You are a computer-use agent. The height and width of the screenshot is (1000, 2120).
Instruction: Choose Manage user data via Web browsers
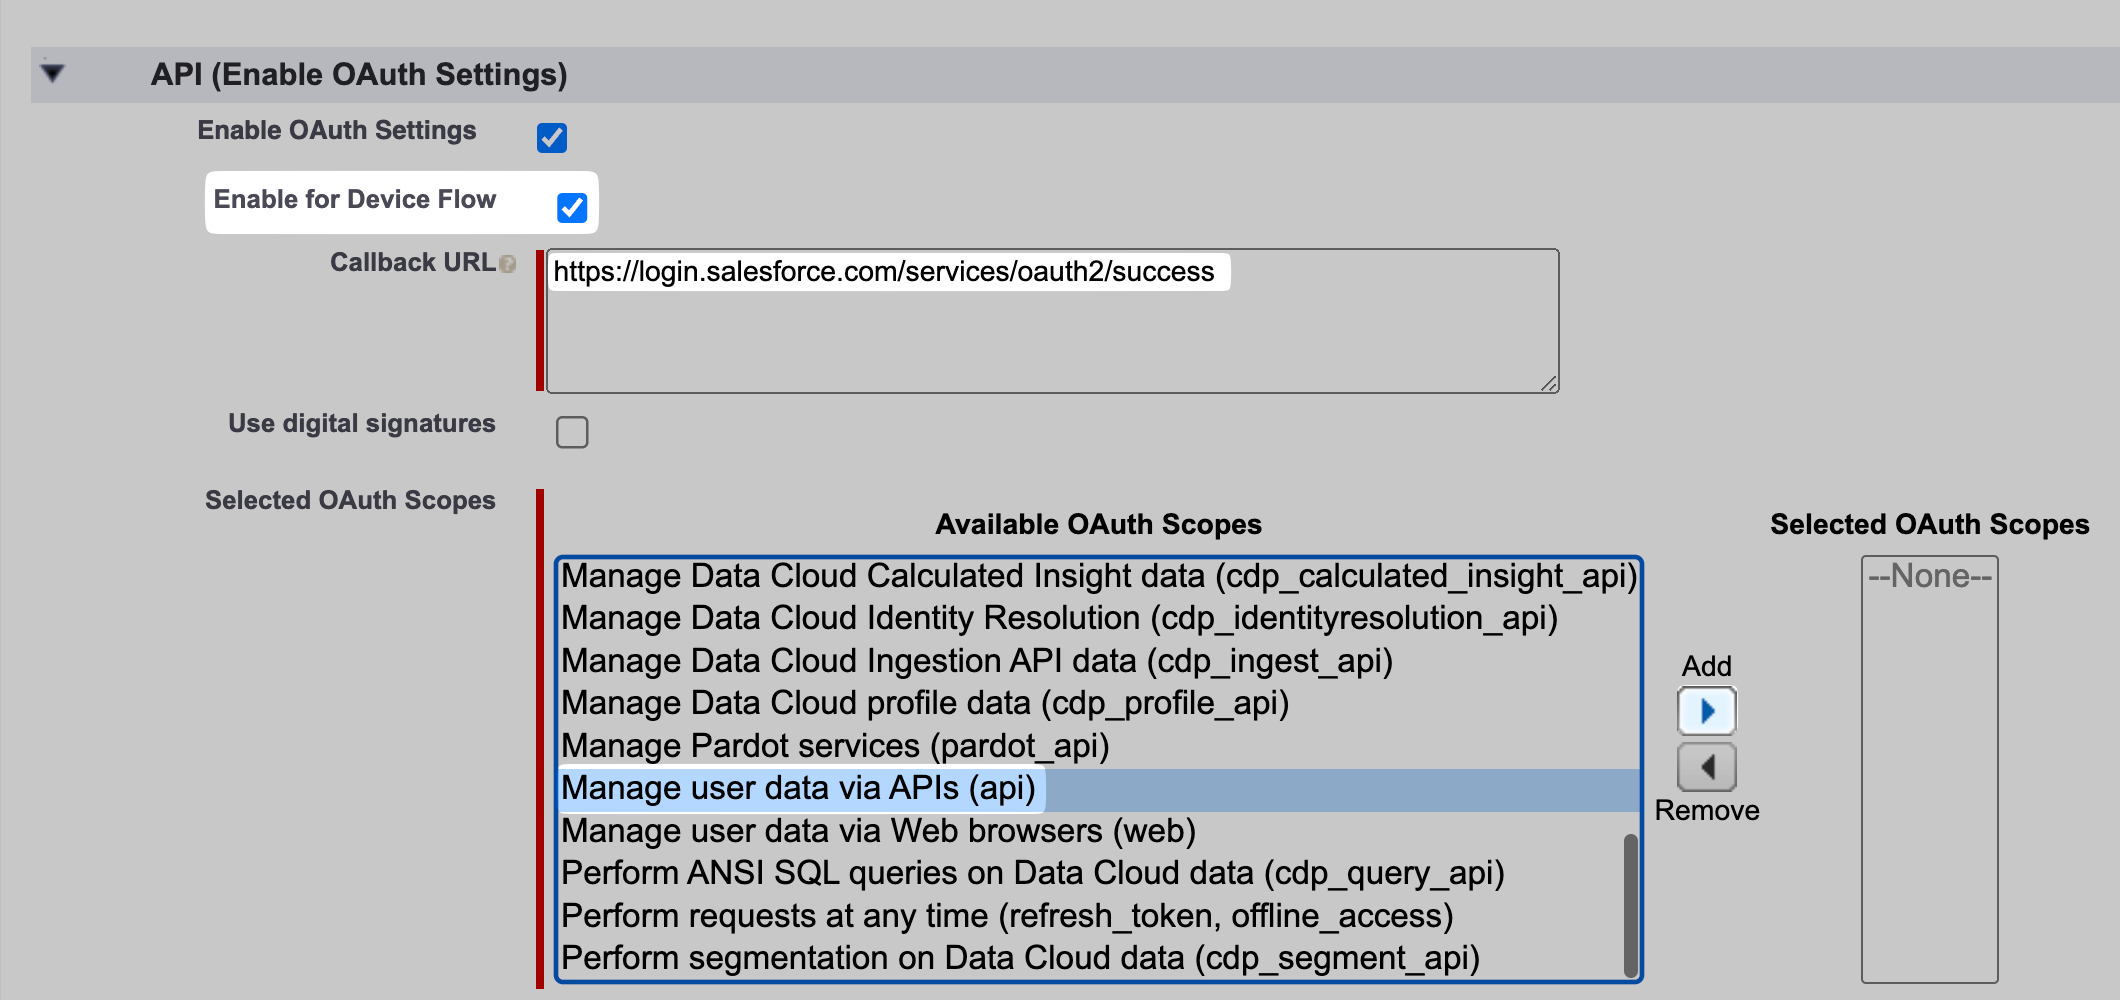pyautogui.click(x=878, y=831)
